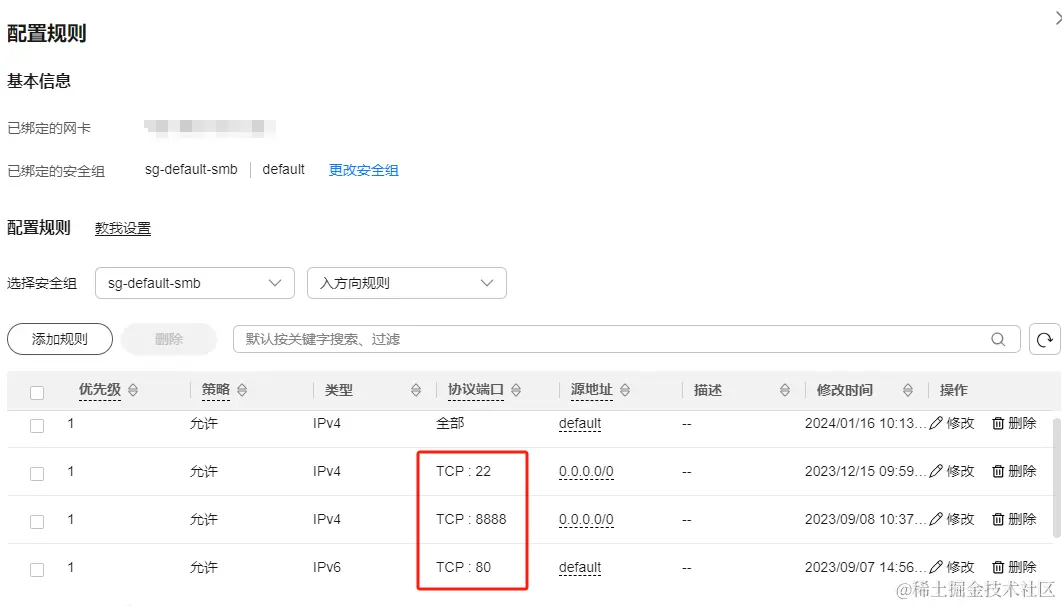Click the refresh icon next to search
This screenshot has height=606, width=1062.
(1044, 339)
